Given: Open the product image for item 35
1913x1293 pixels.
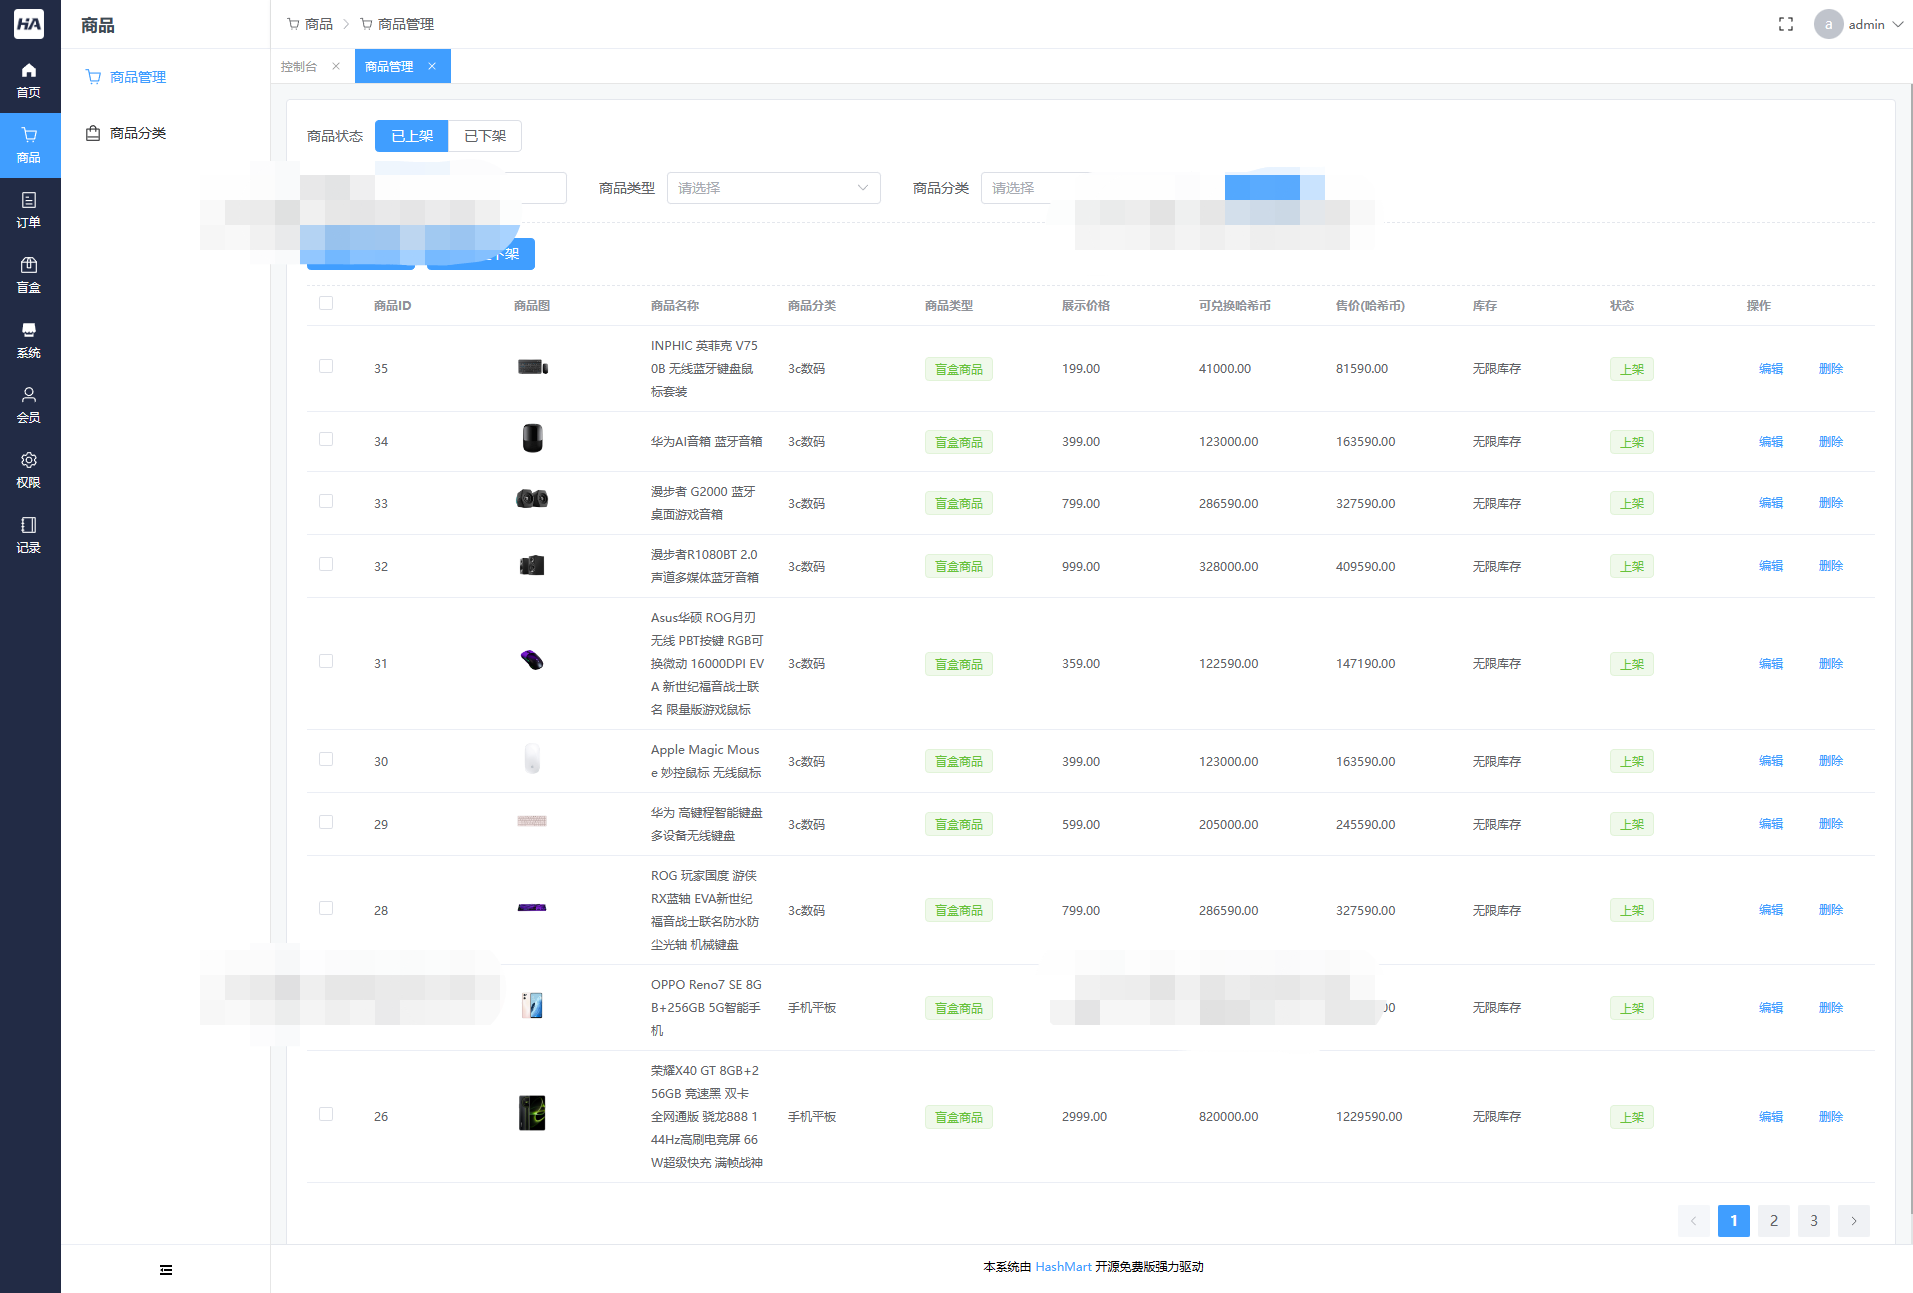Looking at the screenshot, I should click(532, 367).
